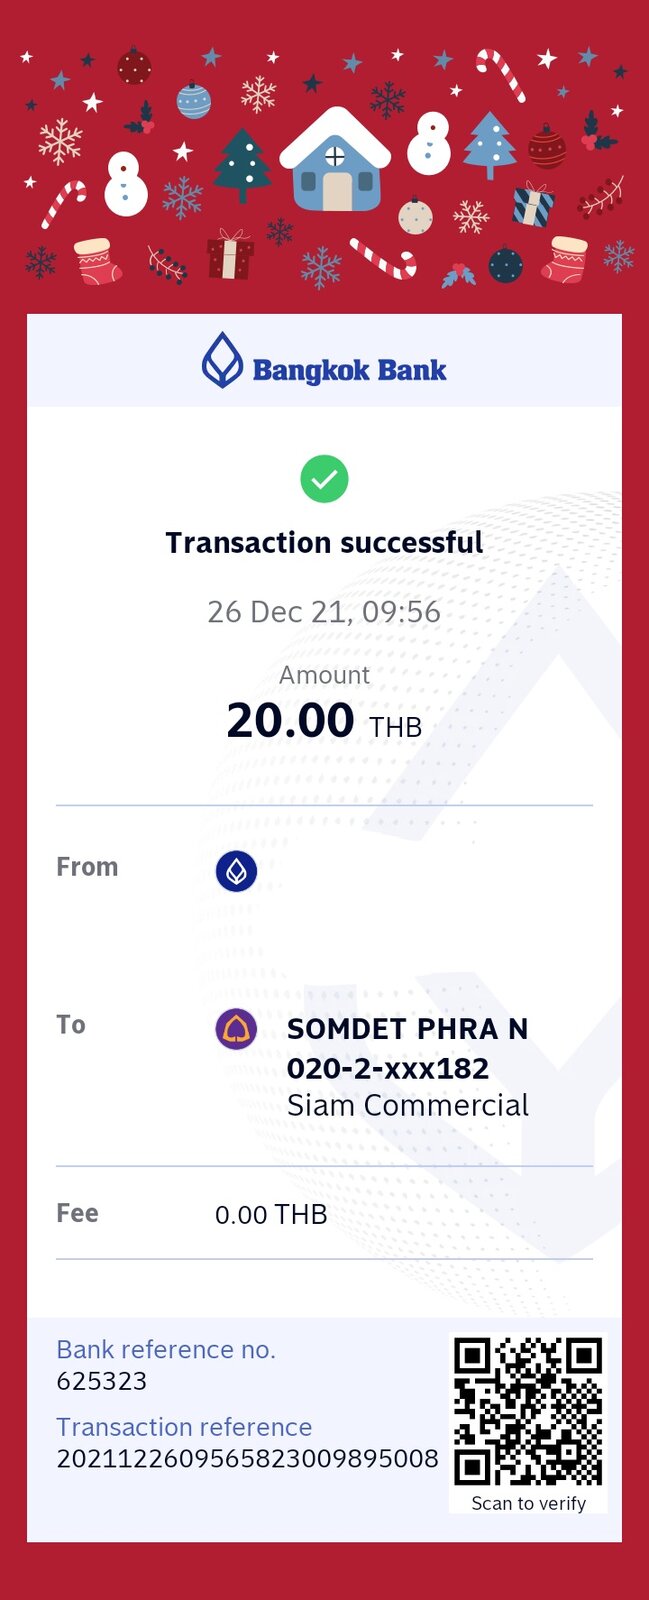Image resolution: width=649 pixels, height=1600 pixels.
Task: Click the white house illustration in banner
Action: 335,159
